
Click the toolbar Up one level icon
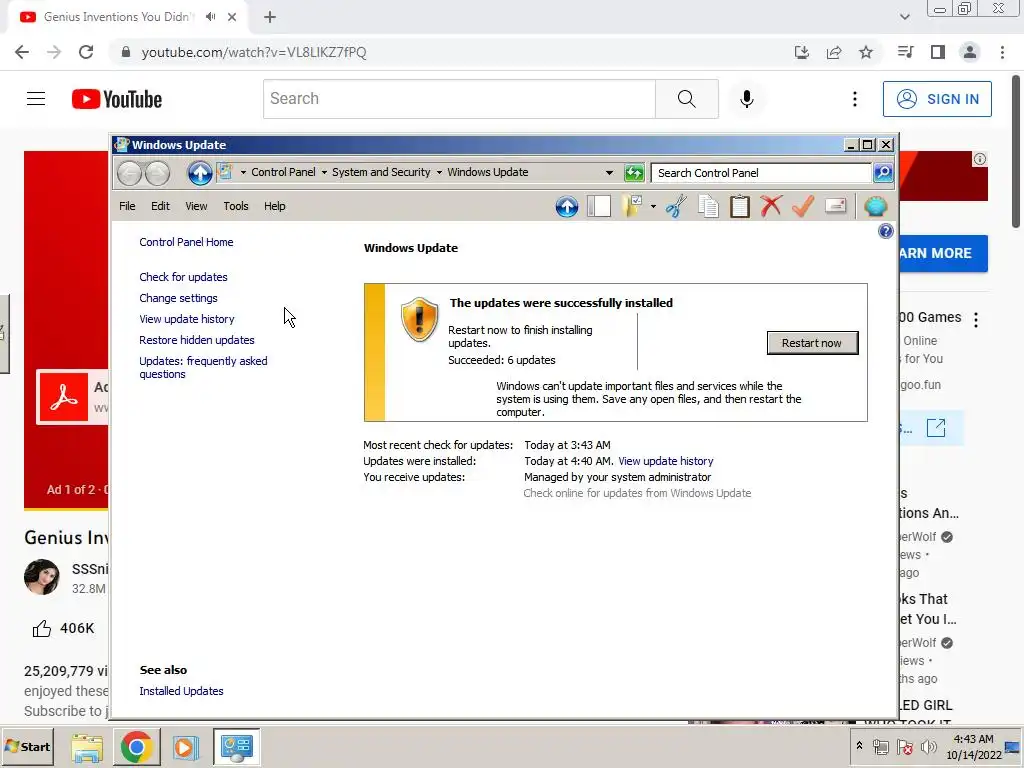tap(567, 206)
